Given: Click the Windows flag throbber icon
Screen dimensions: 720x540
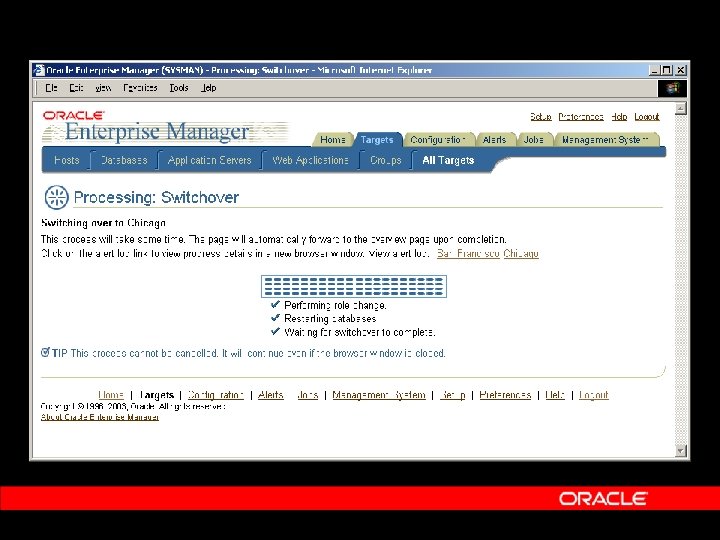Looking at the screenshot, I should click(x=672, y=88).
